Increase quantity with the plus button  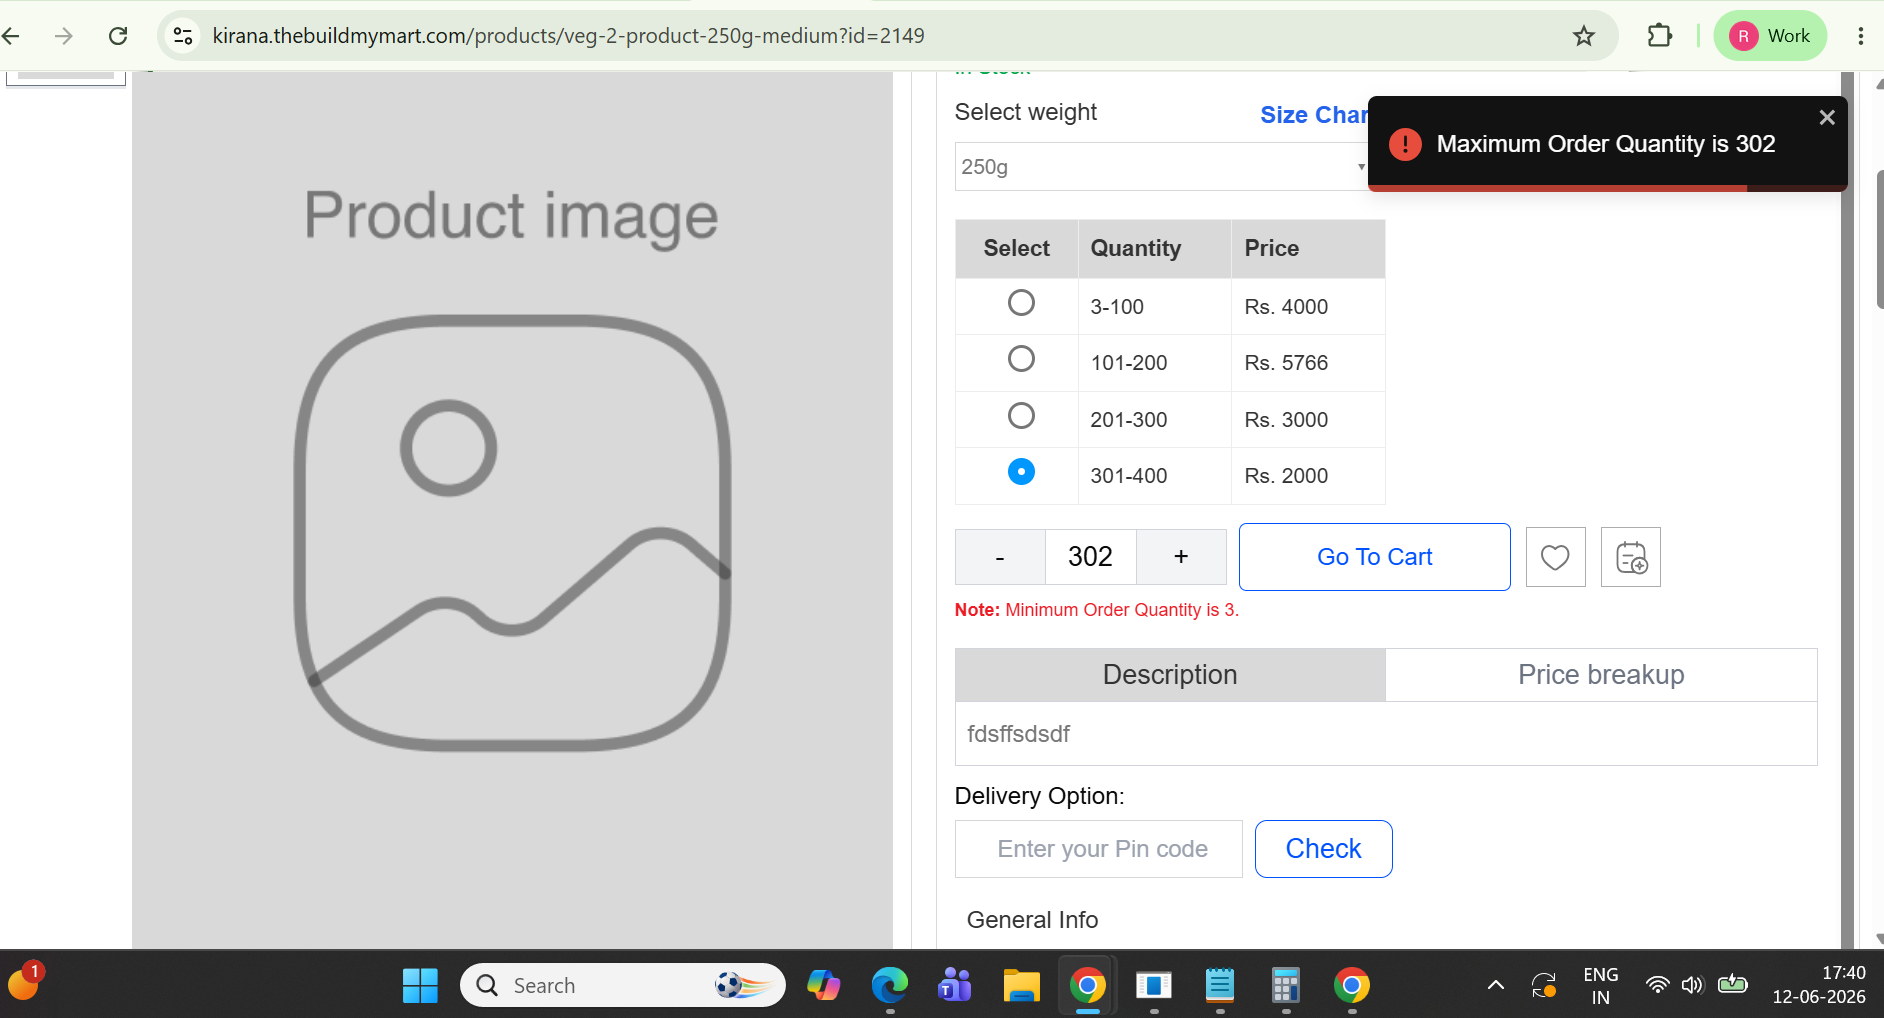(1181, 557)
